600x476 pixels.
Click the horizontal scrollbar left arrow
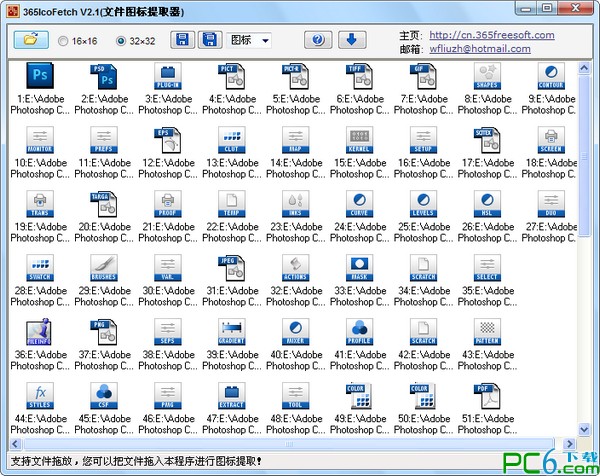tap(15, 444)
